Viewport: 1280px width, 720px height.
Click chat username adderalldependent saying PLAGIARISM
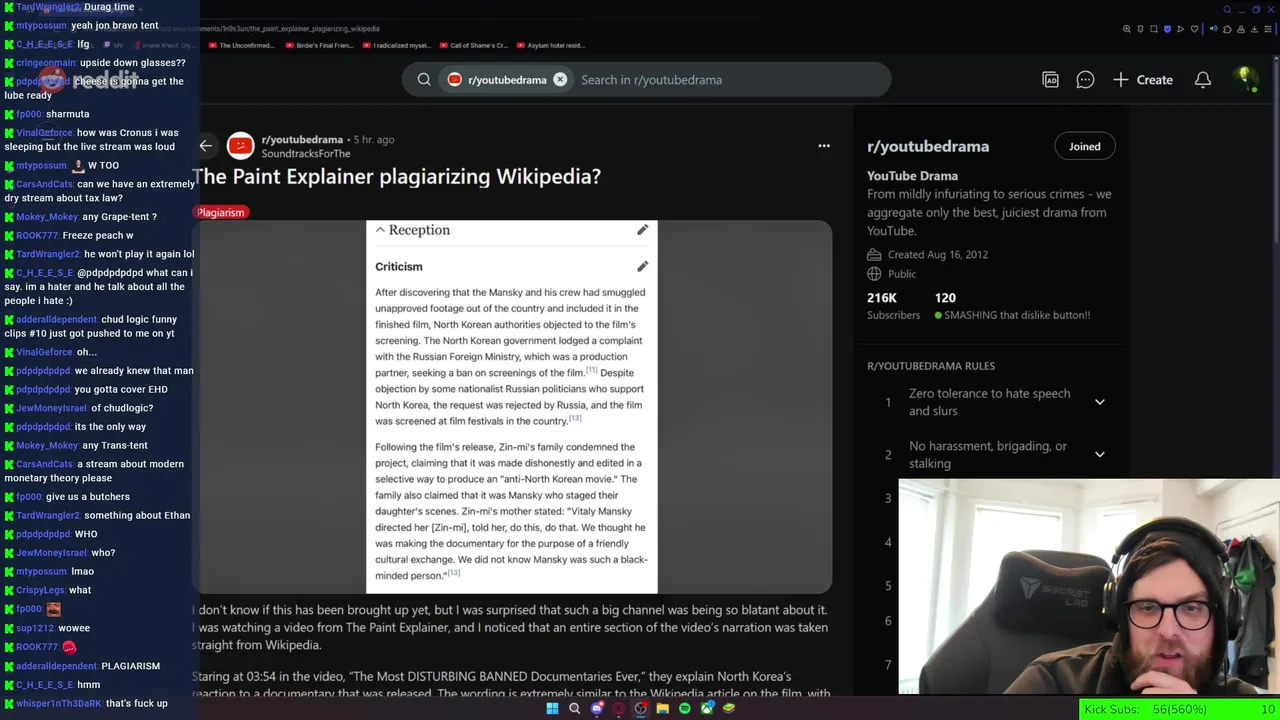56,666
